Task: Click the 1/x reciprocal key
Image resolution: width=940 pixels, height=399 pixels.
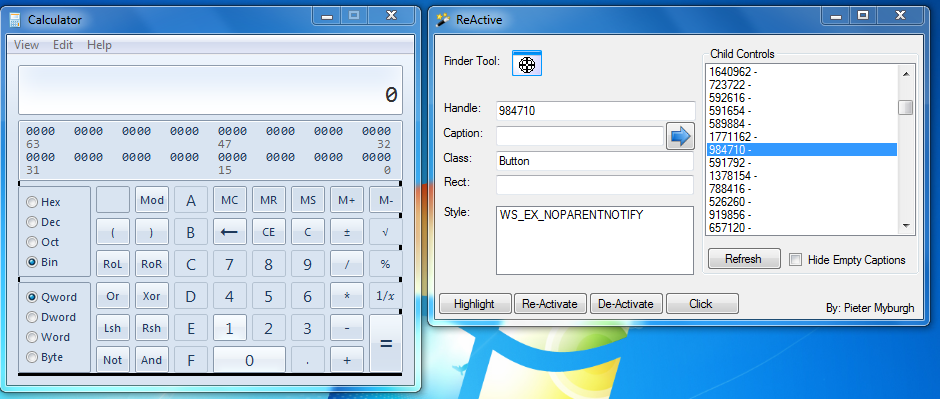Action: click(x=385, y=296)
